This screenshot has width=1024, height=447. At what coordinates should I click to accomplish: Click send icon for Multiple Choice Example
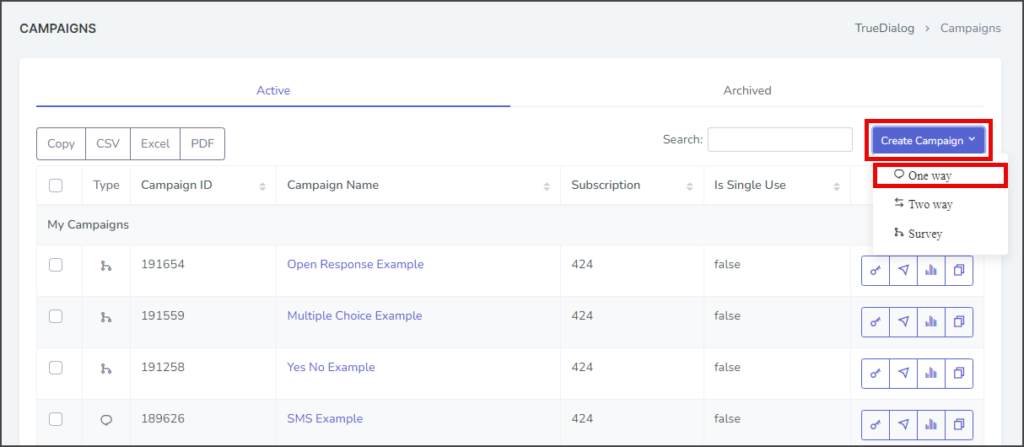pos(903,322)
